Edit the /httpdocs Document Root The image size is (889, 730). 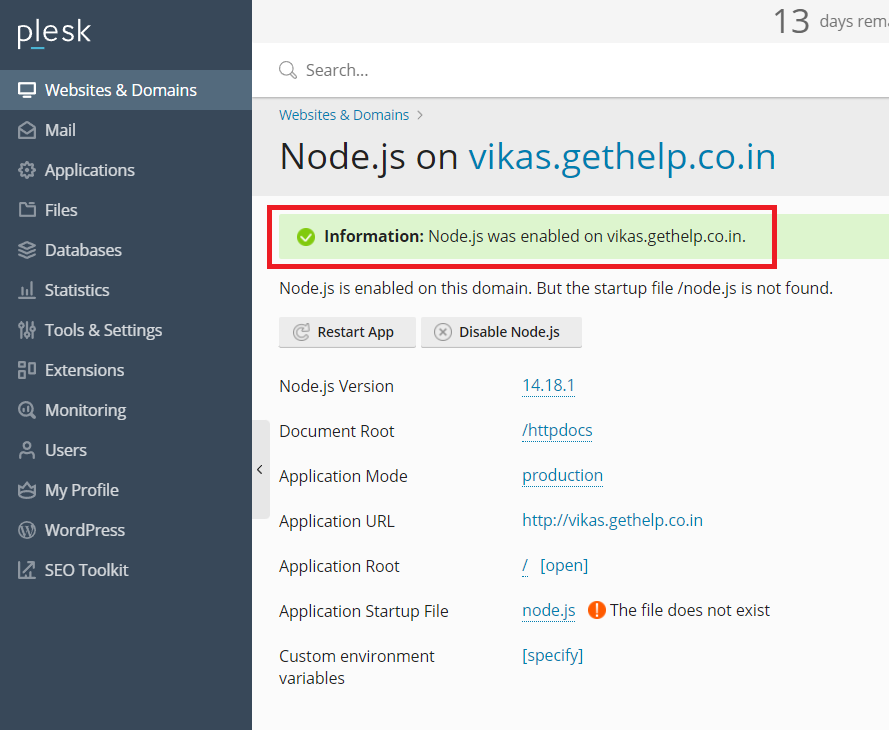(557, 431)
